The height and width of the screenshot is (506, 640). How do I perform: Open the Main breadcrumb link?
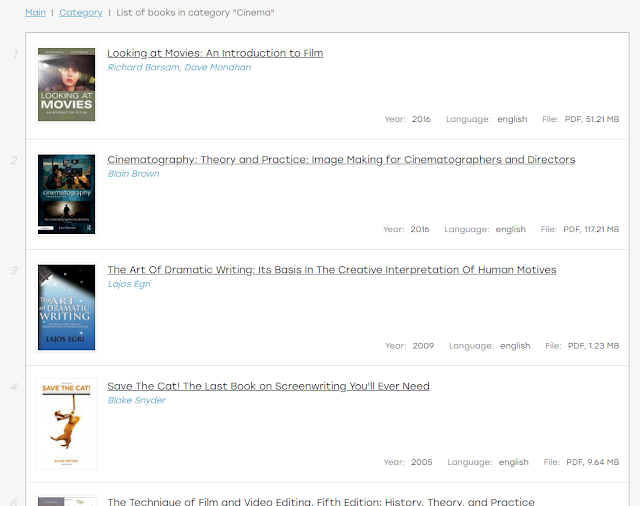(x=36, y=13)
